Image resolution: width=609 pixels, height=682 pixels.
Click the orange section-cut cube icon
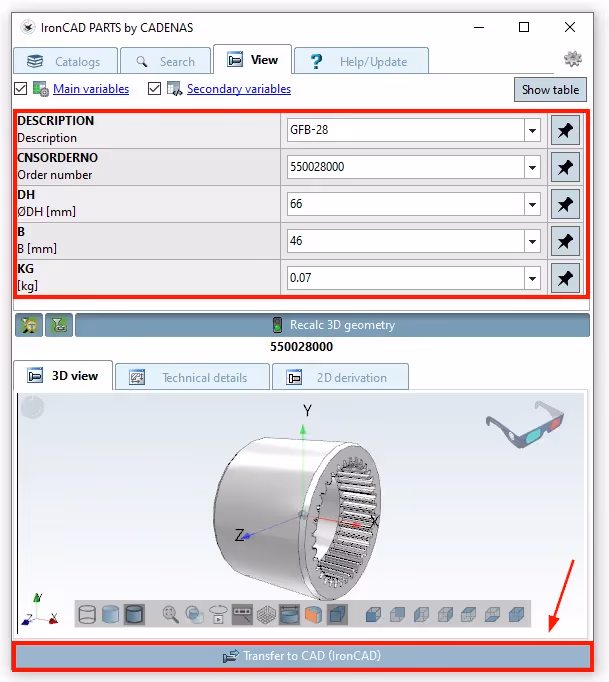click(313, 614)
